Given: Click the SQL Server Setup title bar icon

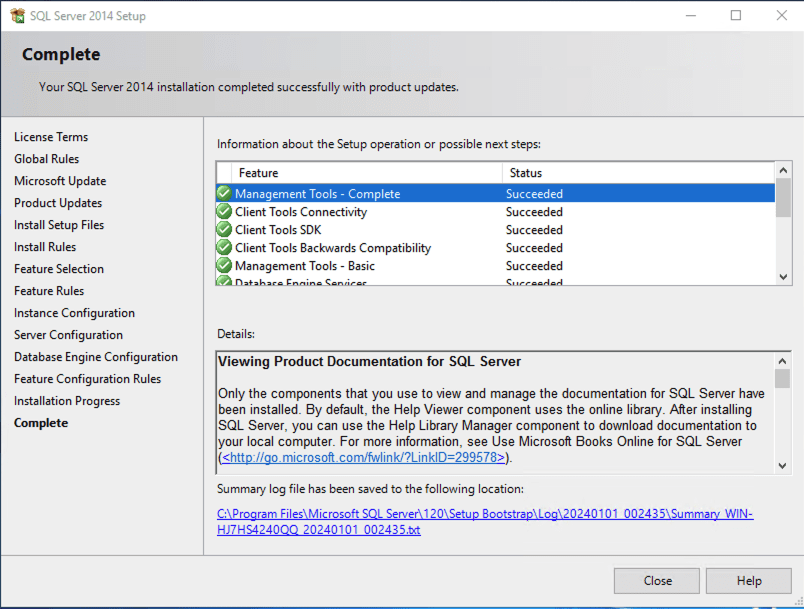Looking at the screenshot, I should click(x=17, y=15).
